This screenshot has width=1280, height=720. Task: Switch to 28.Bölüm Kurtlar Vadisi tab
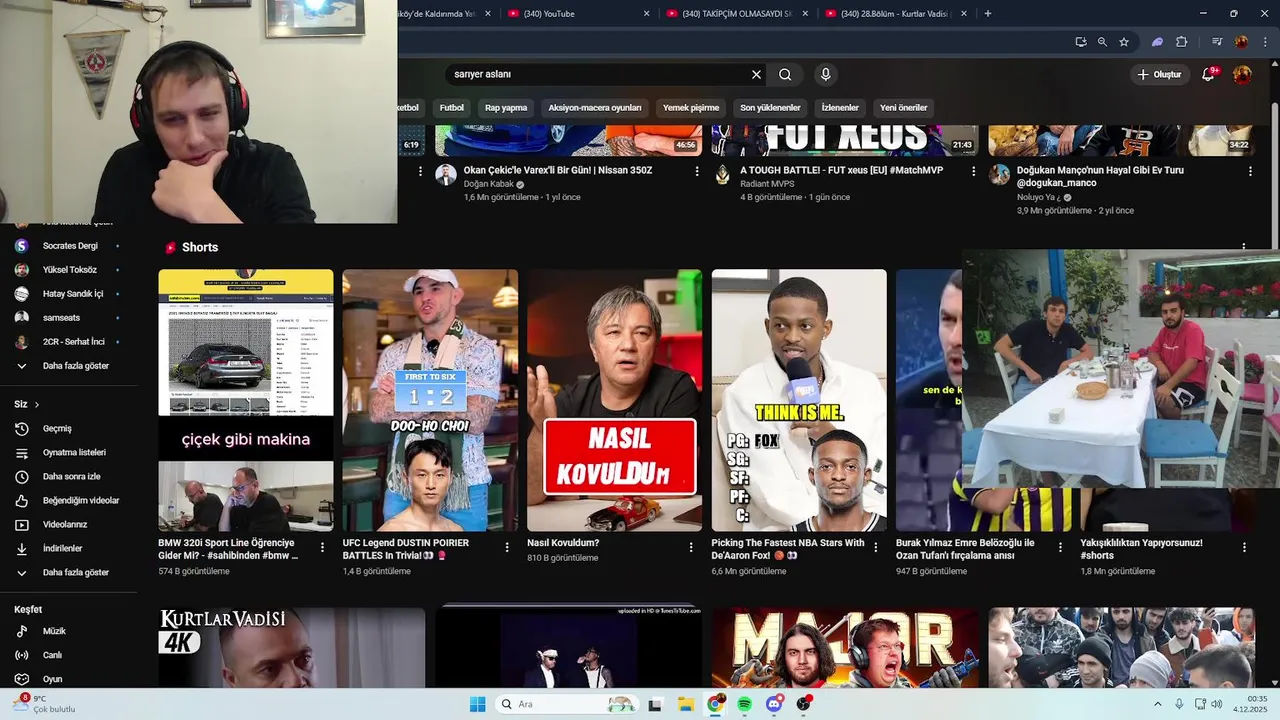coord(895,13)
